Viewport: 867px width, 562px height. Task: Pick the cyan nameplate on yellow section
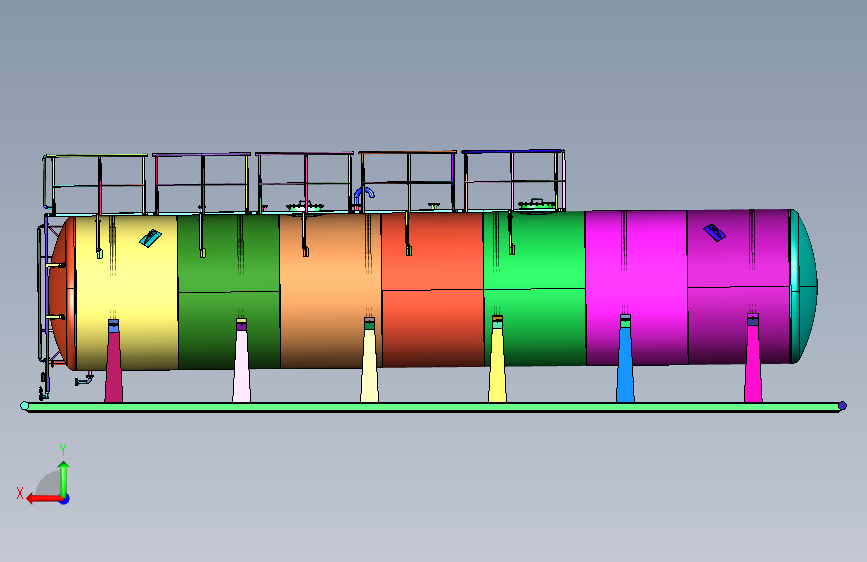coord(150,238)
